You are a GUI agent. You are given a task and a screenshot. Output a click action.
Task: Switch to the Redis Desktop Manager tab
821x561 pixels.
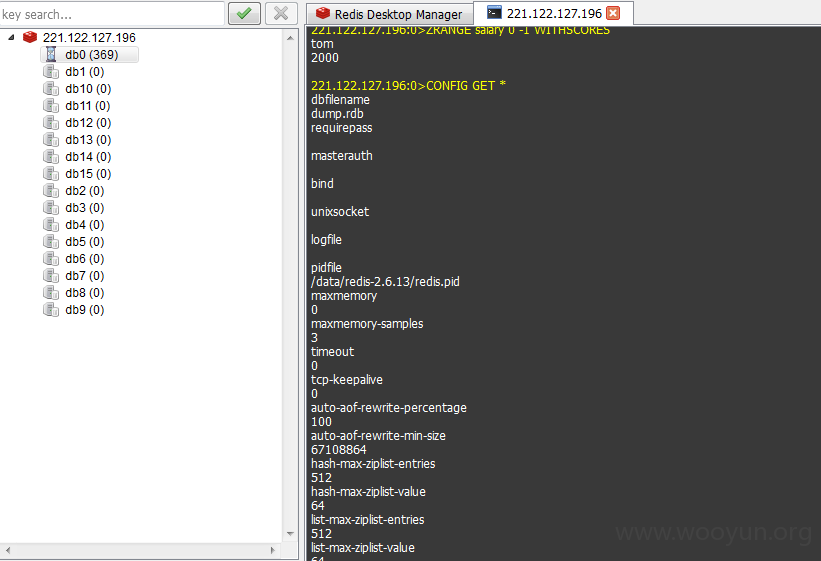(x=390, y=14)
